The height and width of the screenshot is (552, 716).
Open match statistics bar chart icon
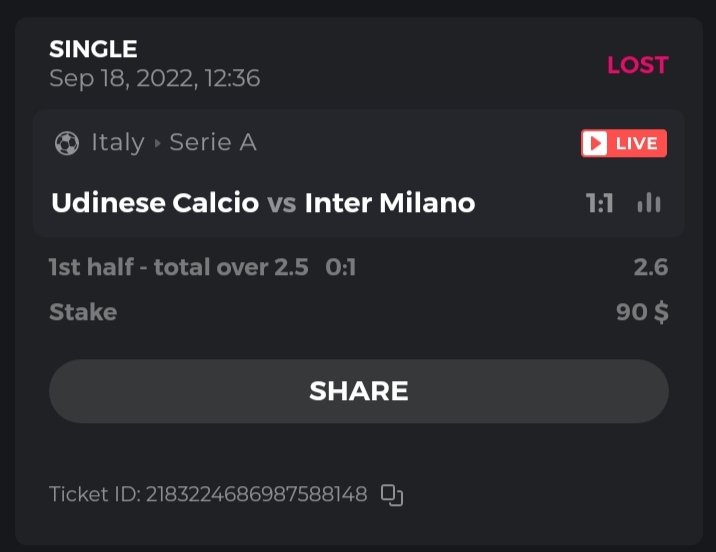coord(649,203)
